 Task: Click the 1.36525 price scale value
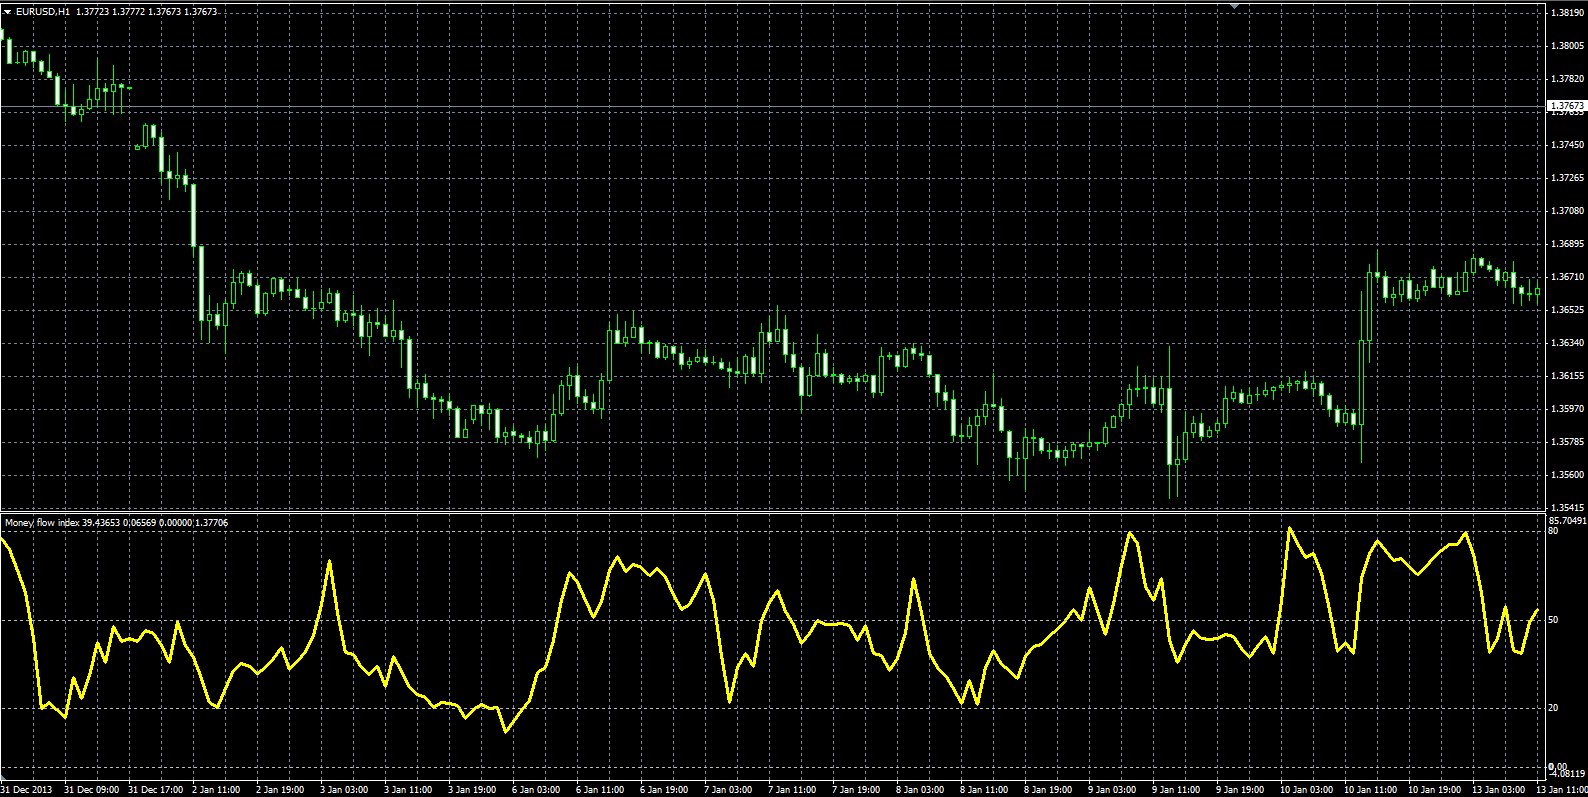tap(1567, 309)
